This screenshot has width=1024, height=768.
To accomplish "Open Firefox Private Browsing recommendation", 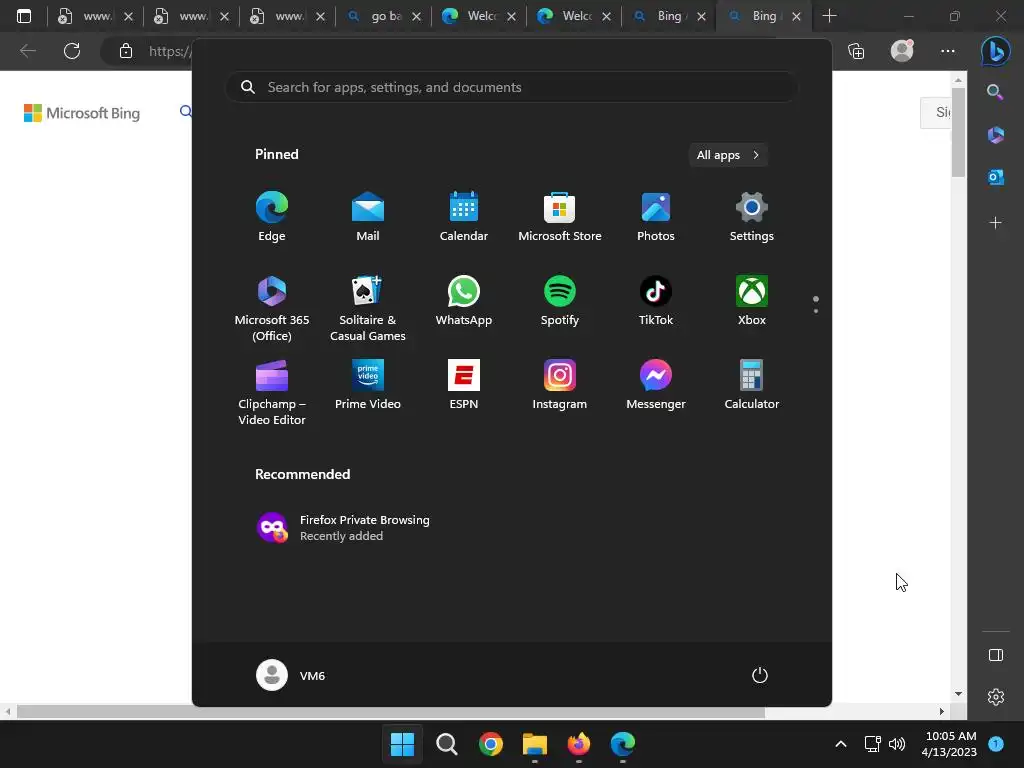I will coord(343,528).
